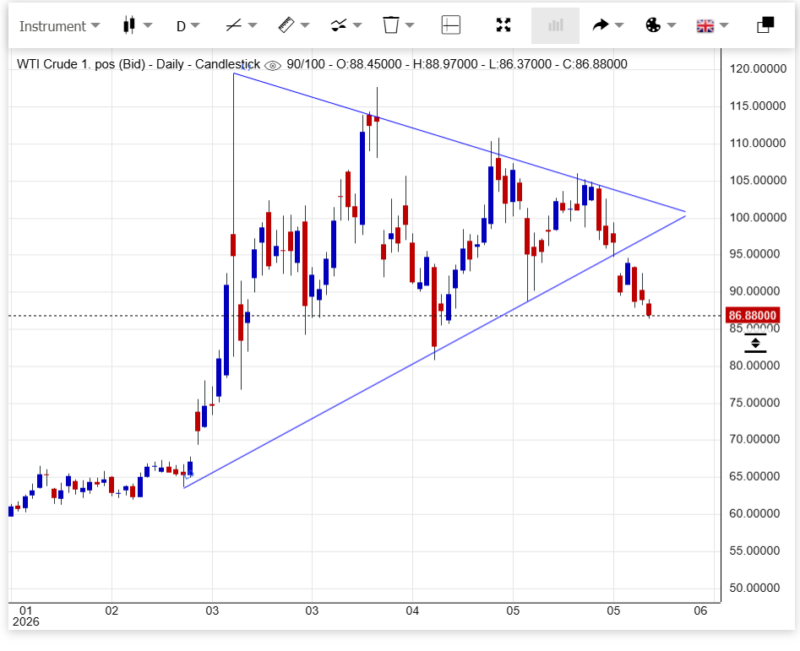
Task: Open the Instrument dropdown
Action: [59, 26]
